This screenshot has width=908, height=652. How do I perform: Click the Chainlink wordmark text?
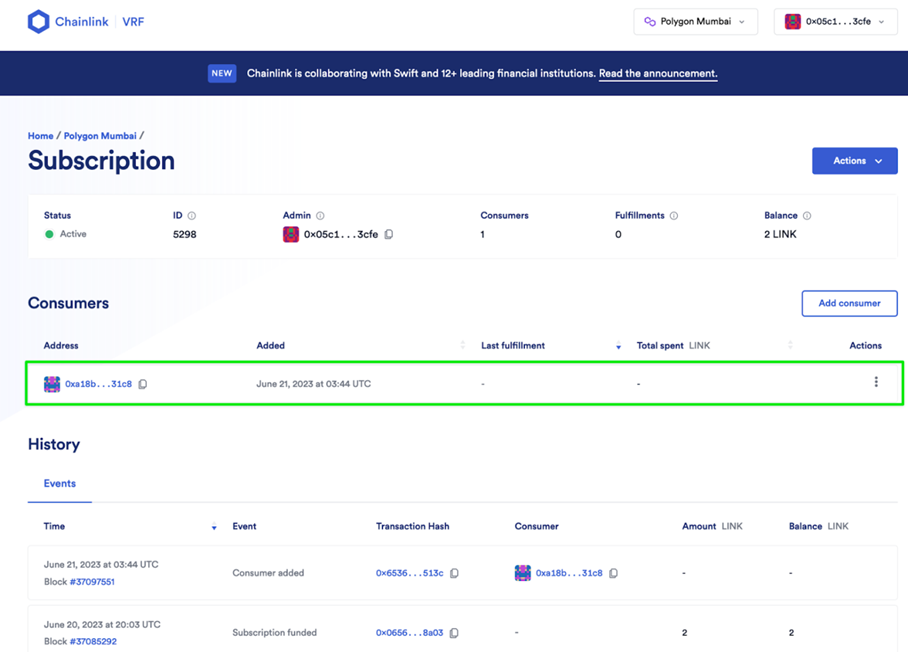tap(82, 21)
